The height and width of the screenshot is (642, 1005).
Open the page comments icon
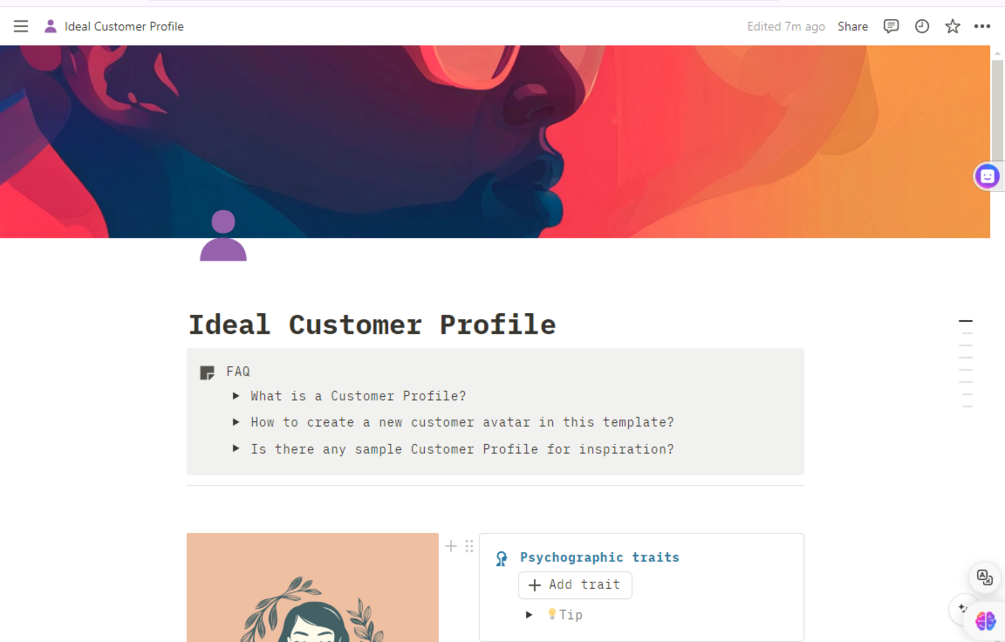coord(891,26)
